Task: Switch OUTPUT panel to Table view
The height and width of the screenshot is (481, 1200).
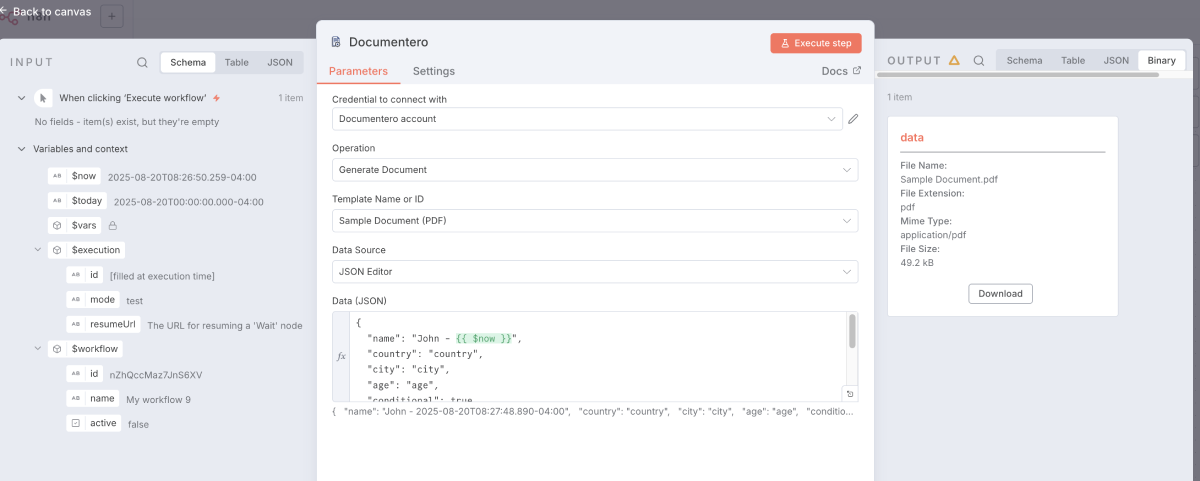Action: click(1073, 61)
